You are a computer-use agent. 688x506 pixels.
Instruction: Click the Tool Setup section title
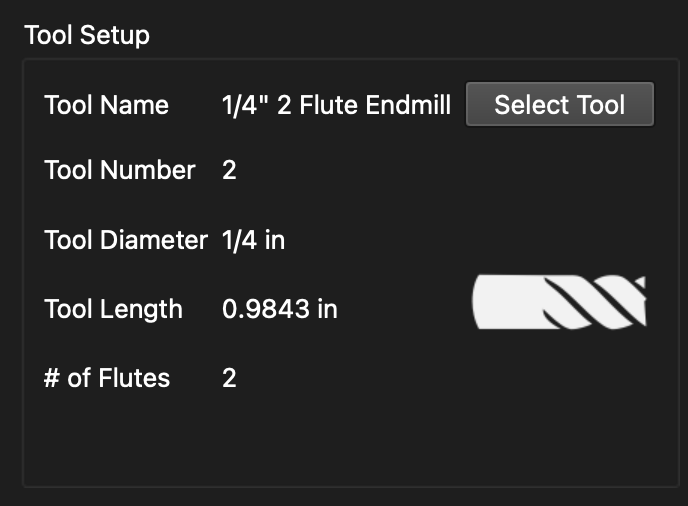[87, 35]
